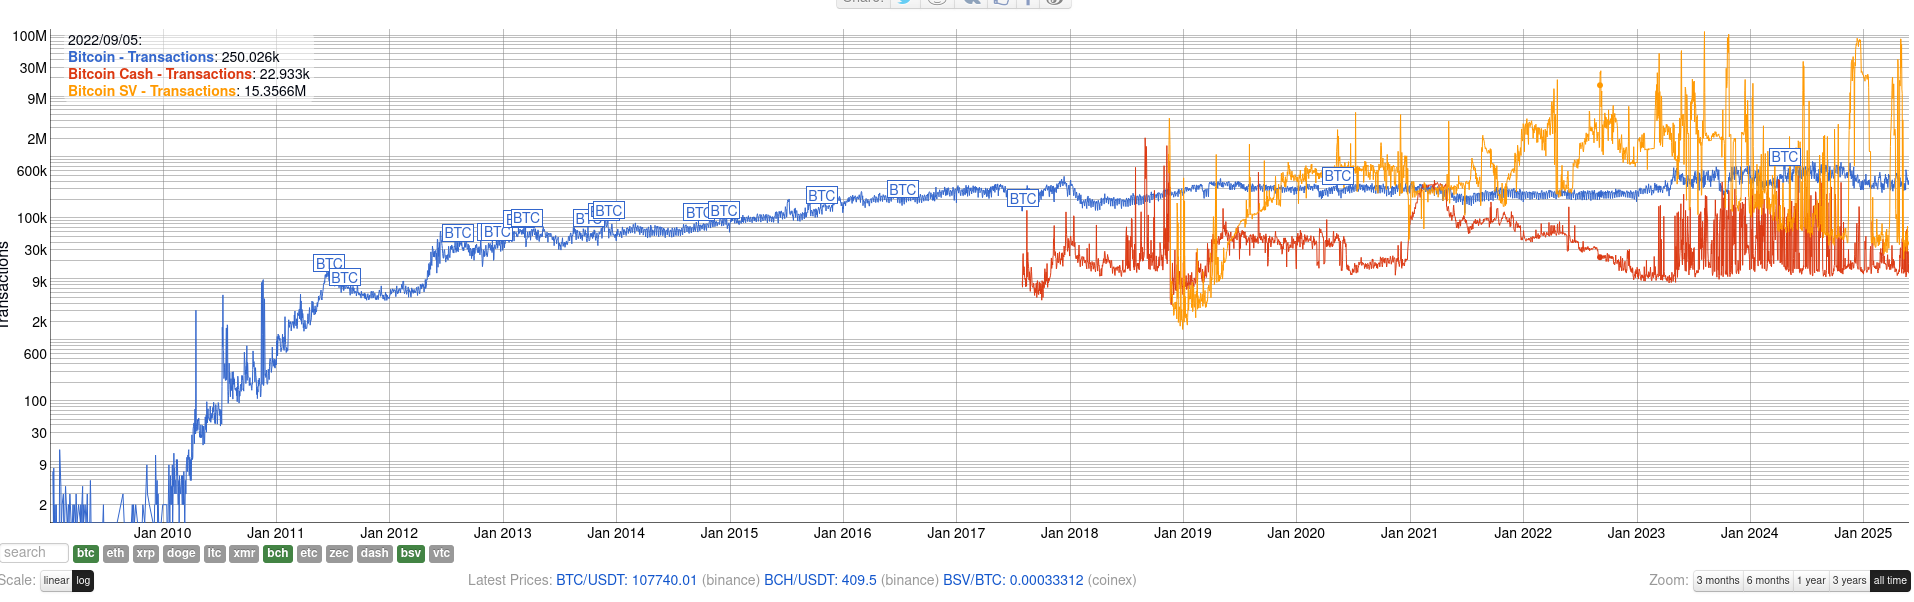Image resolution: width=1914 pixels, height=602 pixels.
Task: Click the Bitcoin SV - Transactions legend entry
Action: coord(152,91)
